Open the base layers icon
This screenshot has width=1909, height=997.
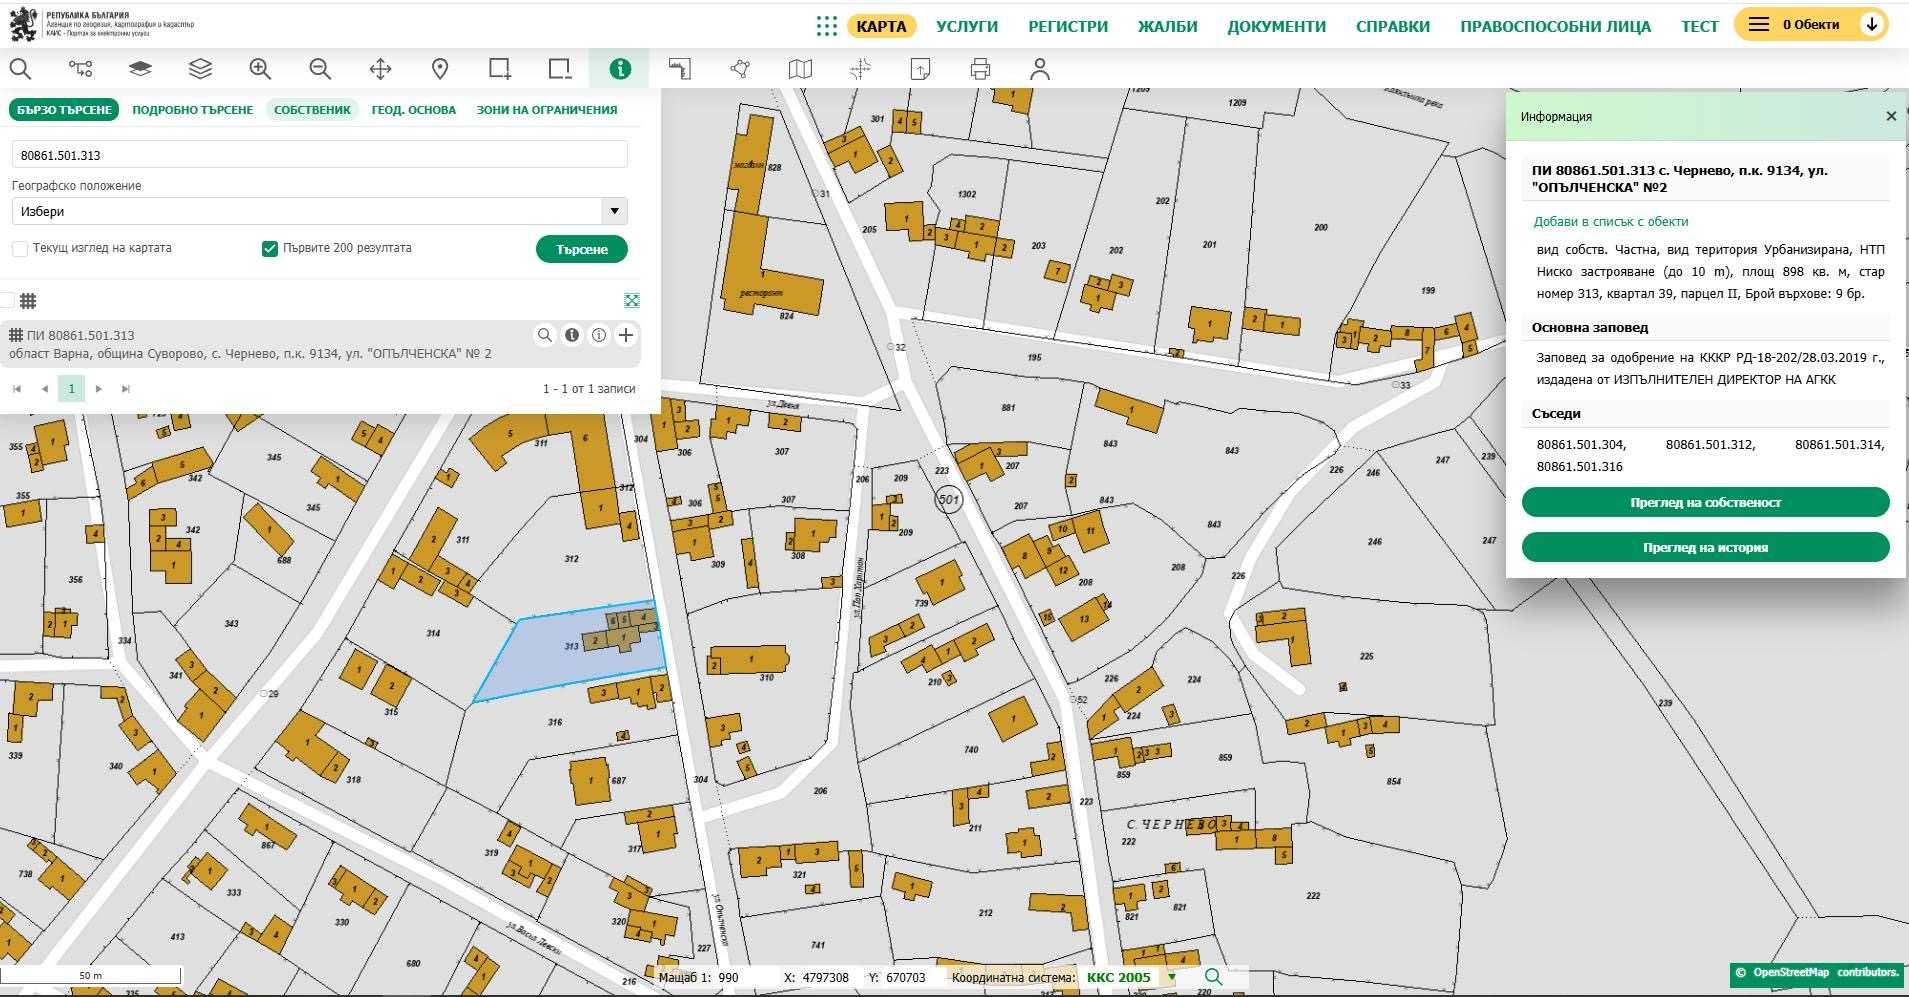coord(140,69)
